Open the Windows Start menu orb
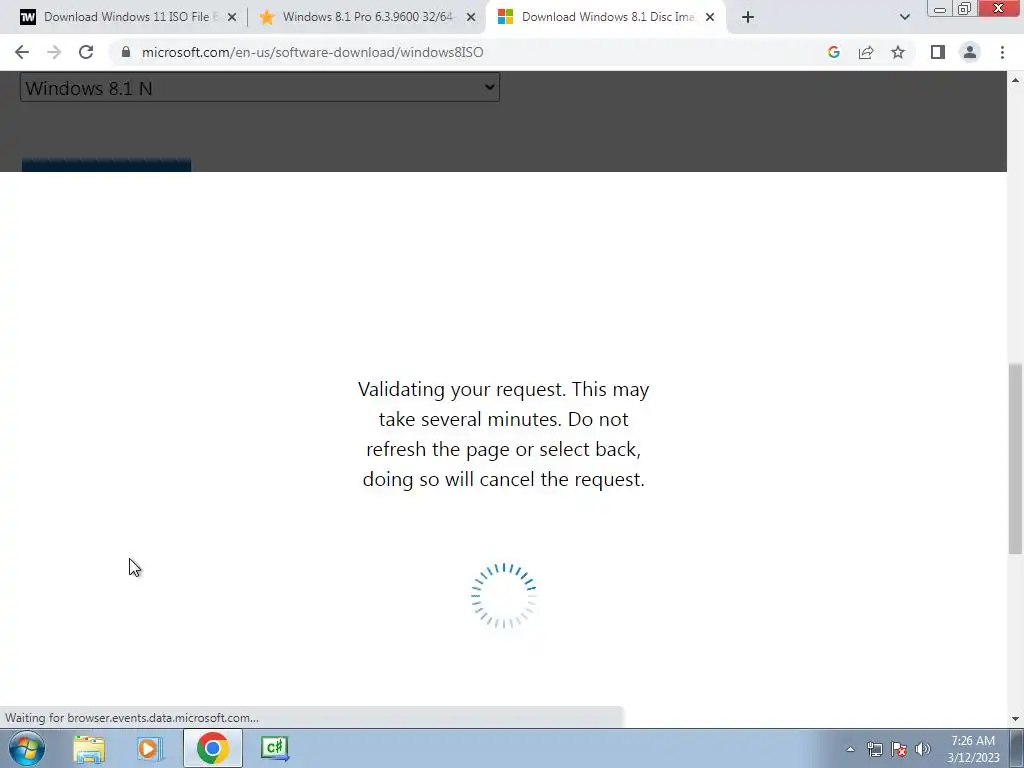Screen dimensions: 1024x768 [x=27, y=748]
